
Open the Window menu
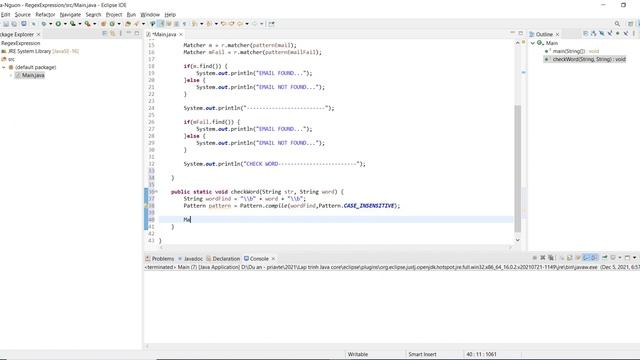[x=150, y=14]
